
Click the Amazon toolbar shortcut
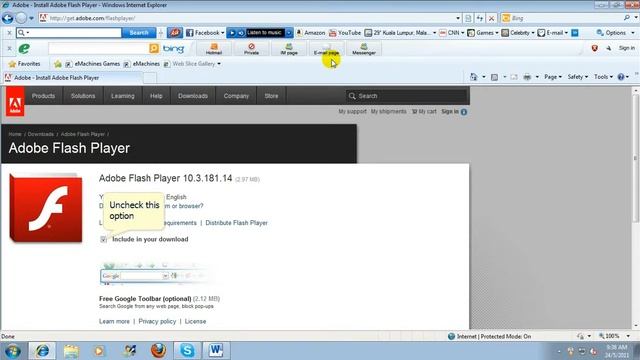coord(311,33)
